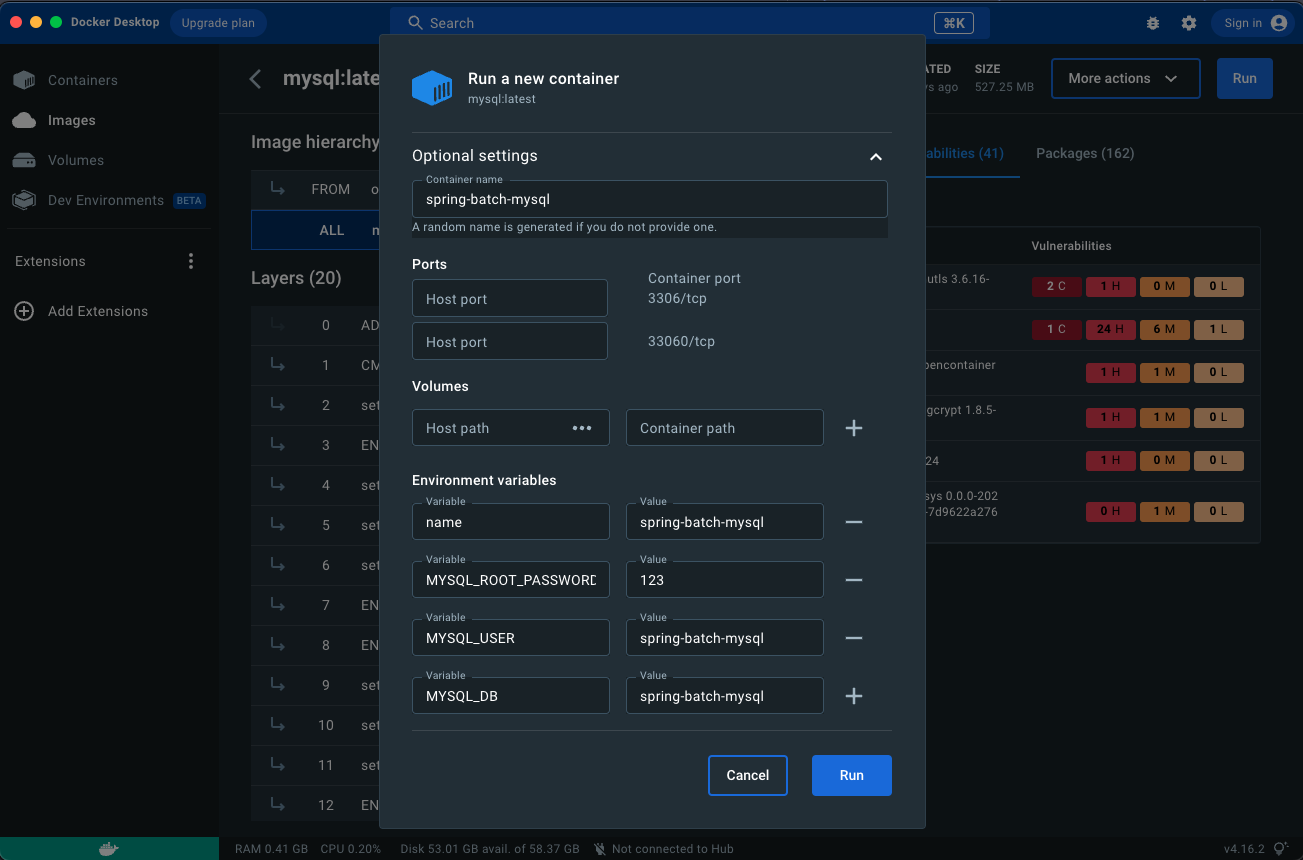Viewport: 1303px width, 860px height.
Task: Click the Vulnerabilities column header
Action: tap(1071, 246)
